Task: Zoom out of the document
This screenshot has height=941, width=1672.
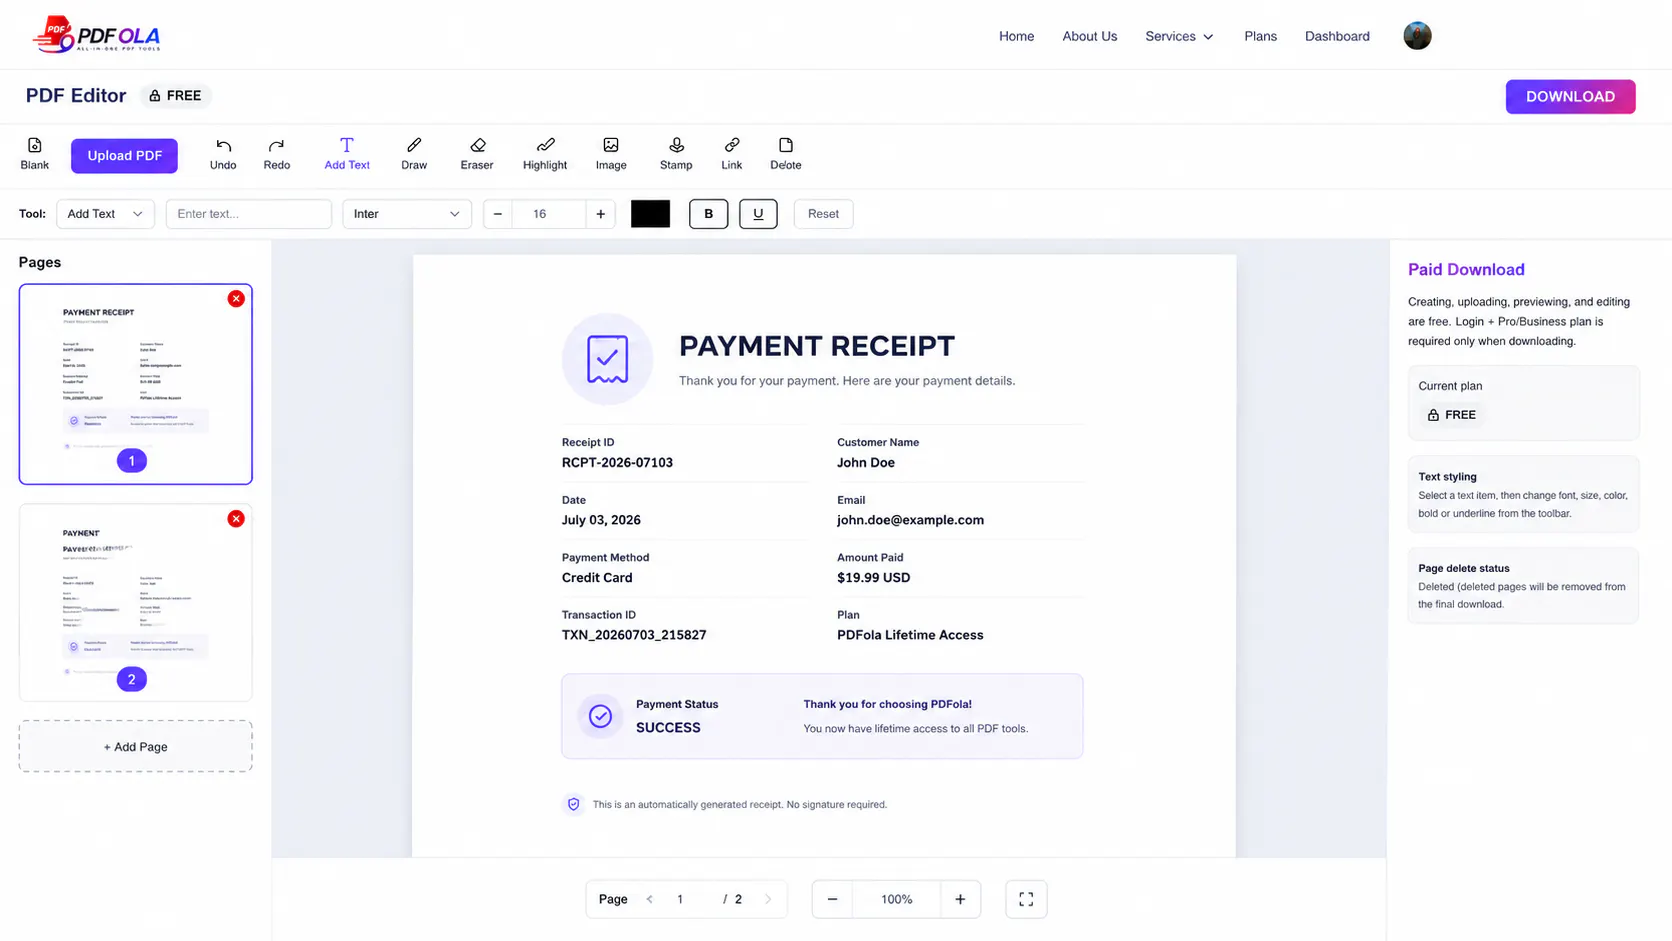Action: [x=832, y=899]
